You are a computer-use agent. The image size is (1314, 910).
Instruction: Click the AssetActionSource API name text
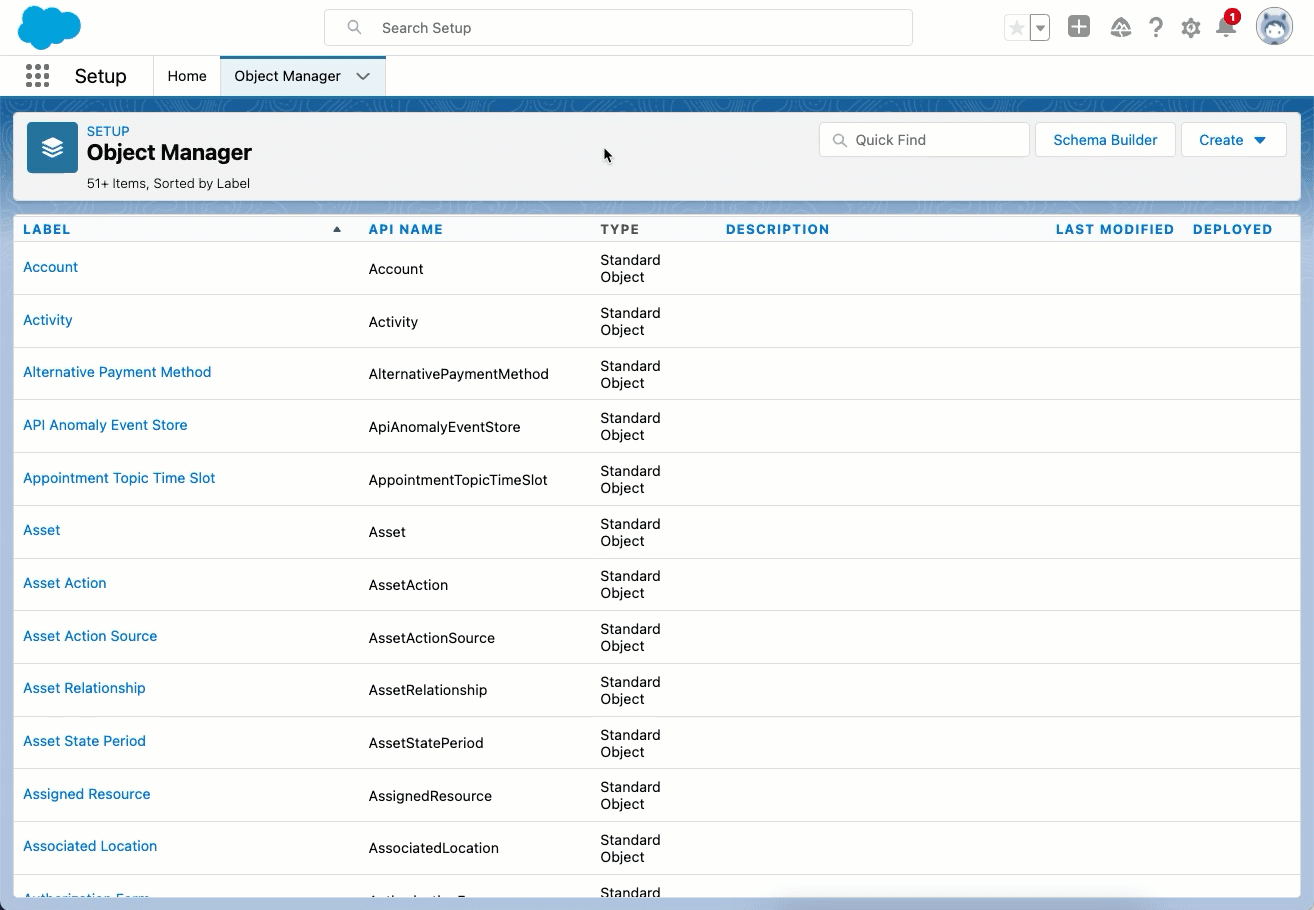(x=432, y=638)
